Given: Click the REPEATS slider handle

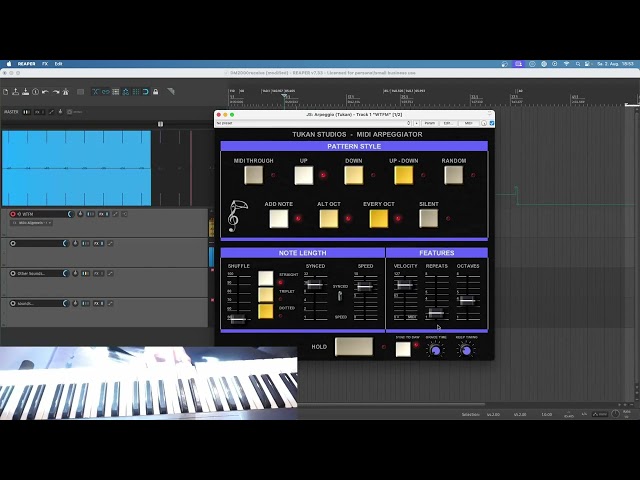Looking at the screenshot, I should pos(436,313).
